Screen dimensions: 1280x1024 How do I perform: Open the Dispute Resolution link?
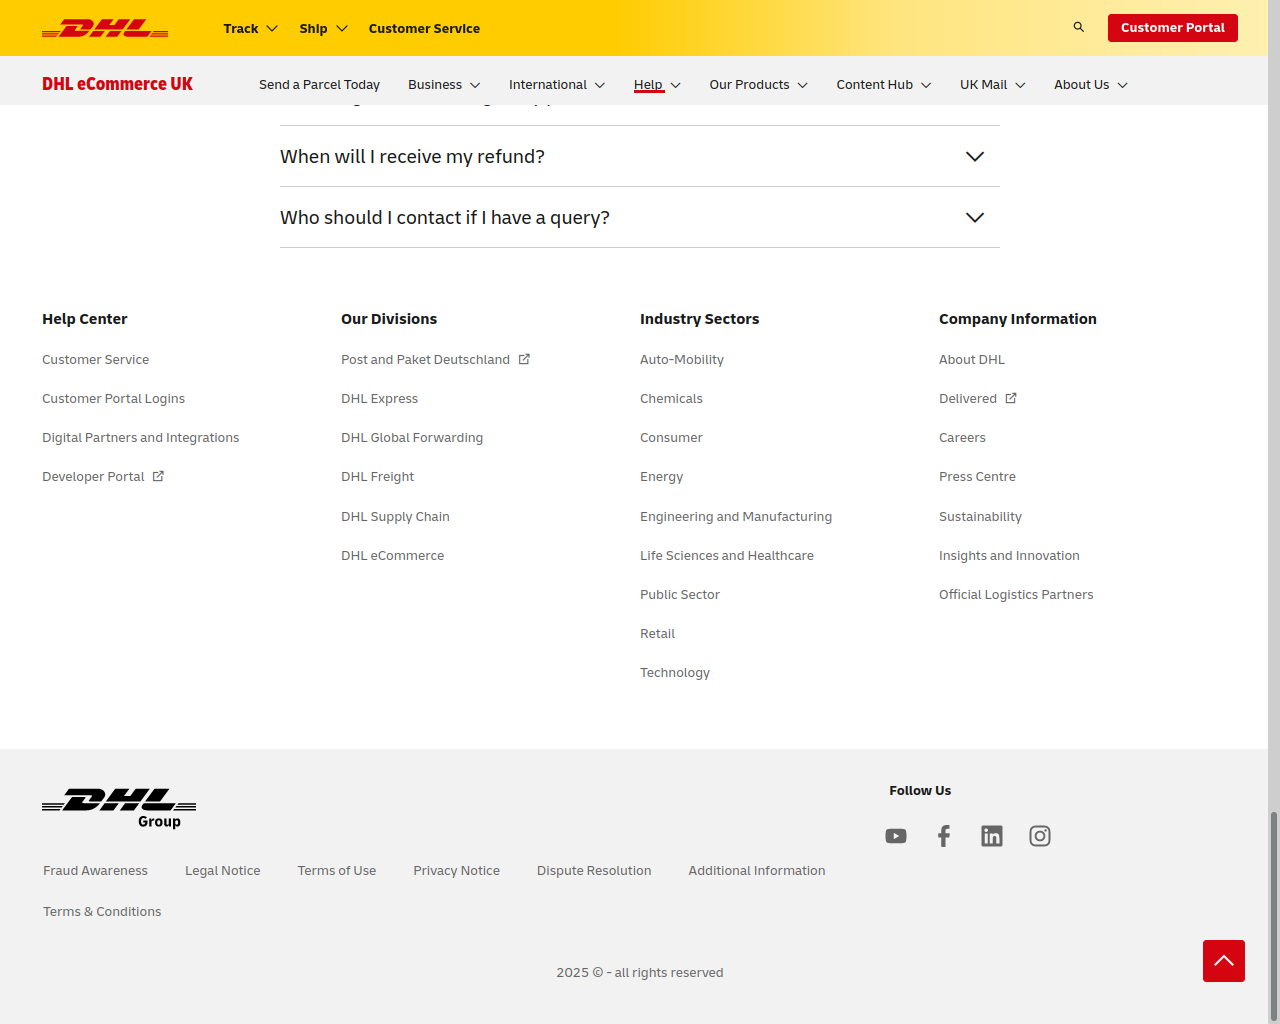594,870
